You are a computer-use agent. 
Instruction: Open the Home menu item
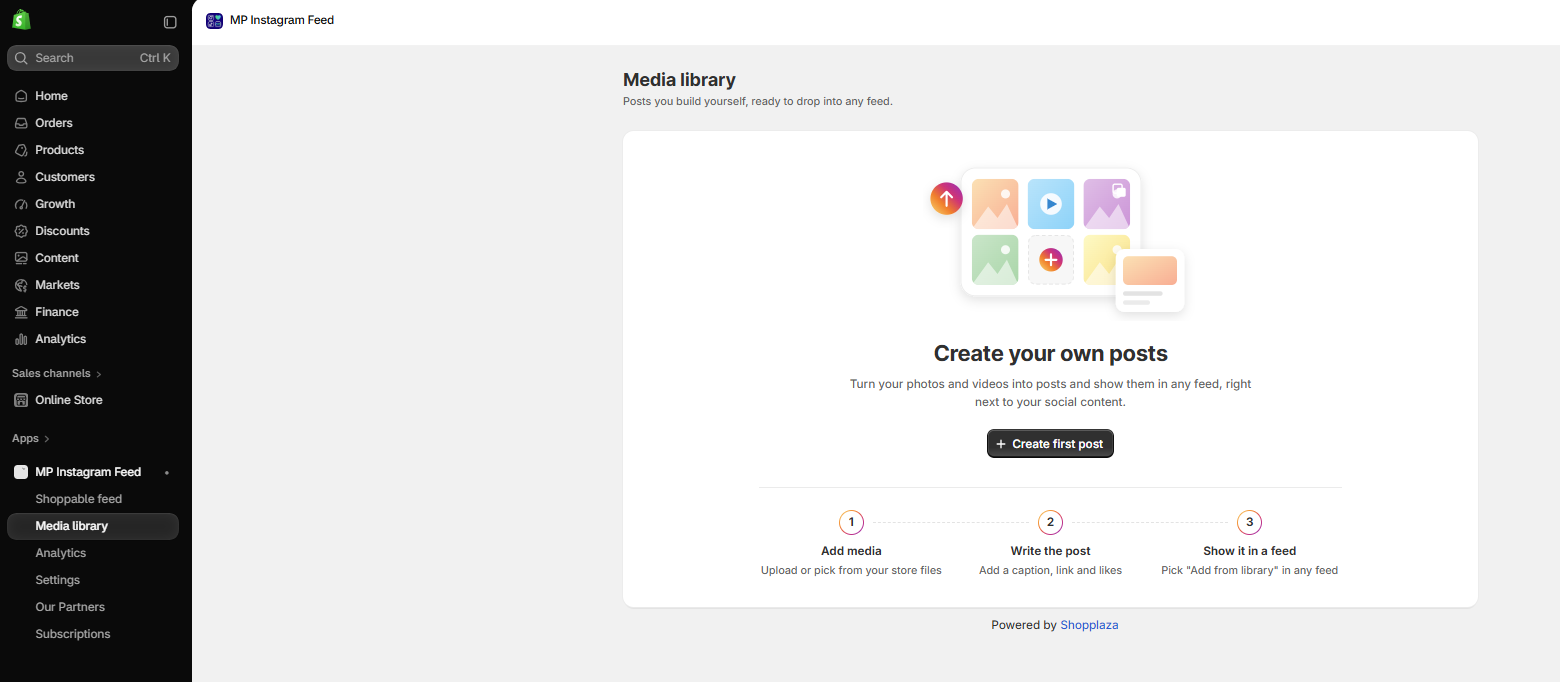point(93,96)
